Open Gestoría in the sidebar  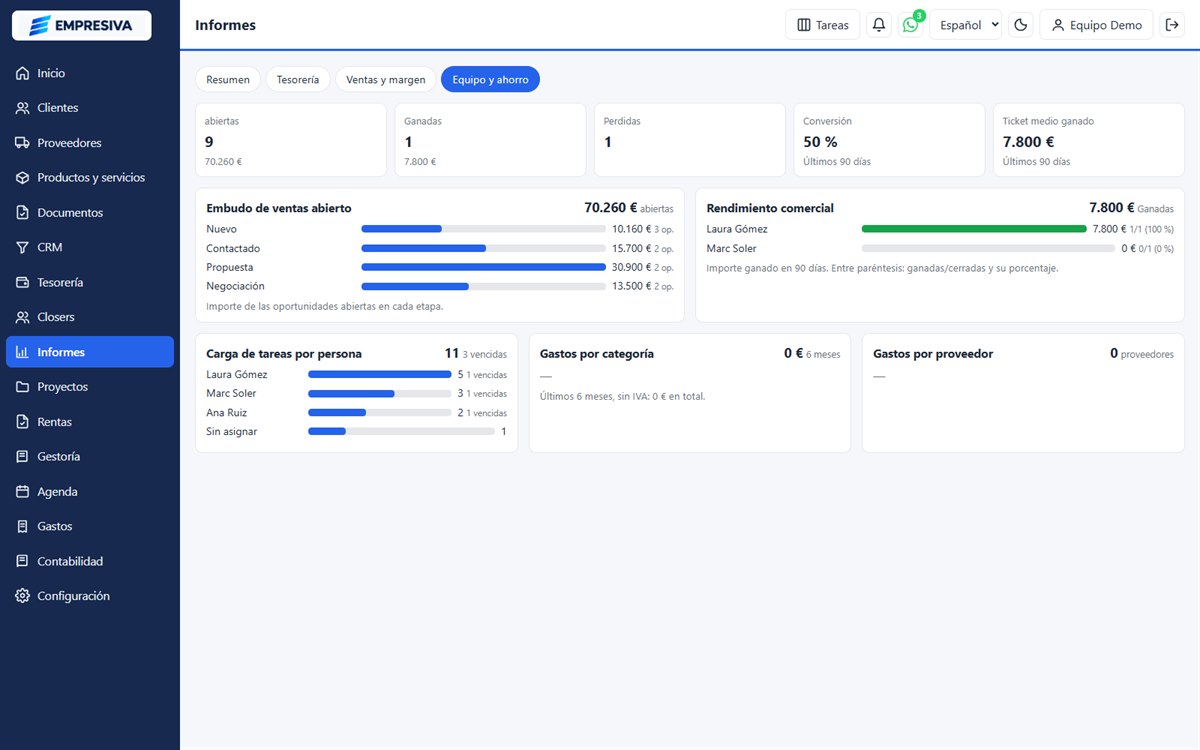pos(90,457)
